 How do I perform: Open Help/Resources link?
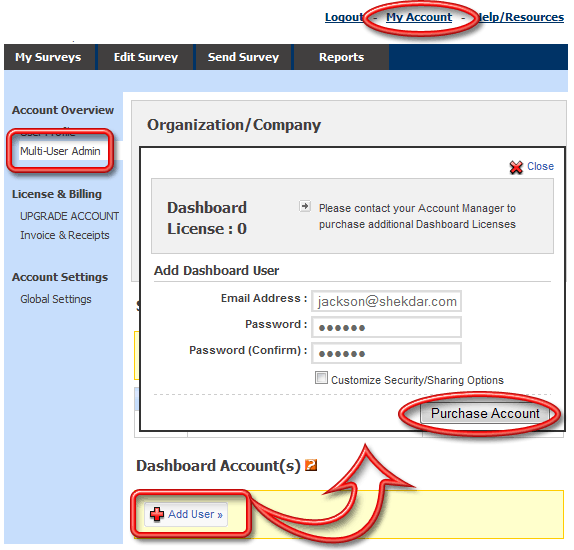[x=521, y=17]
